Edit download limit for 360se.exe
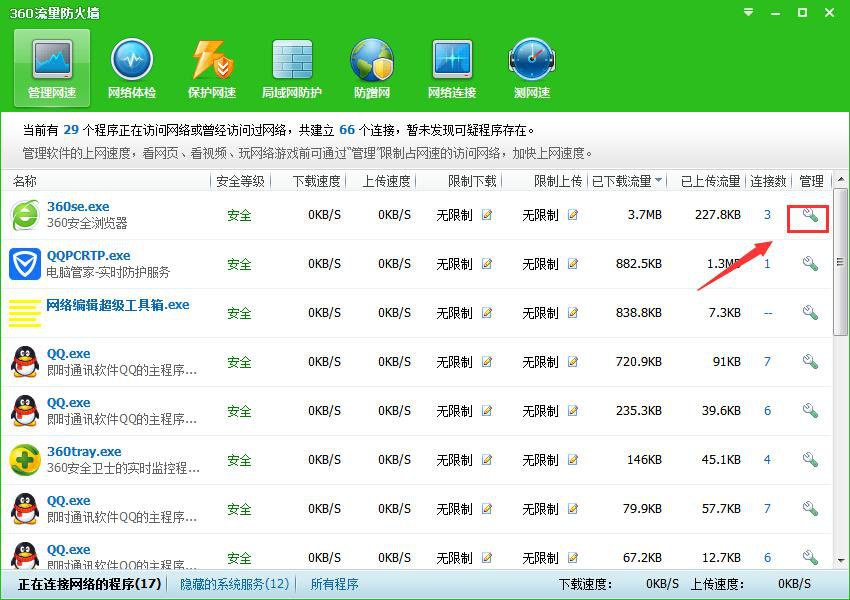850x600 pixels. [487, 215]
